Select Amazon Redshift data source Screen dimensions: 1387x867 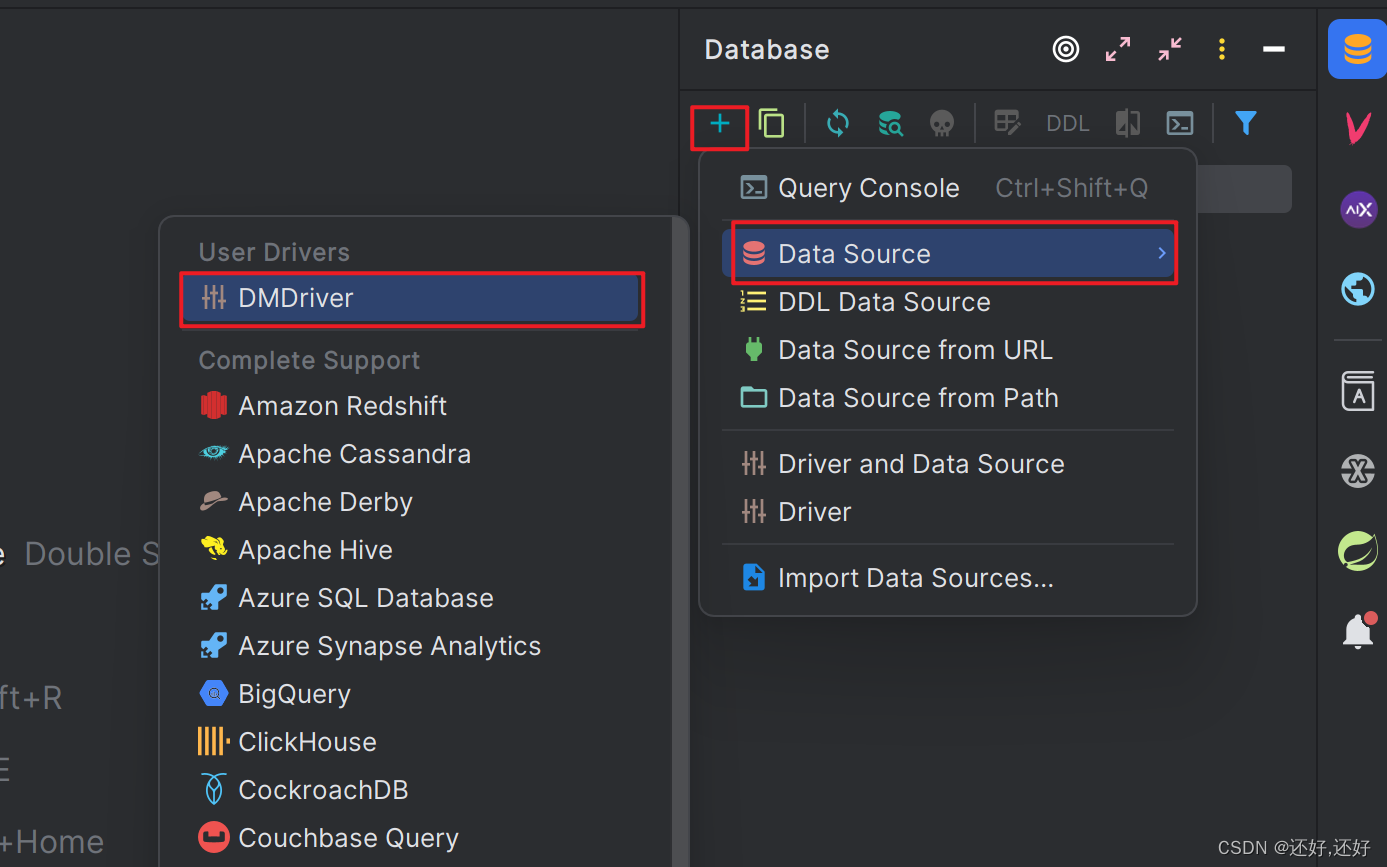point(412,406)
